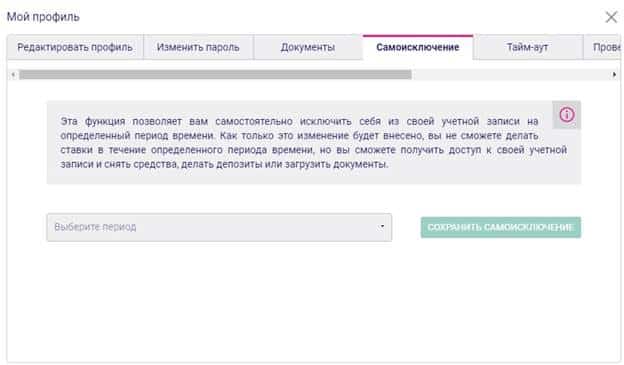Click the self-exclusion description text
Viewport: 624px width, 365px height.
click(314, 142)
